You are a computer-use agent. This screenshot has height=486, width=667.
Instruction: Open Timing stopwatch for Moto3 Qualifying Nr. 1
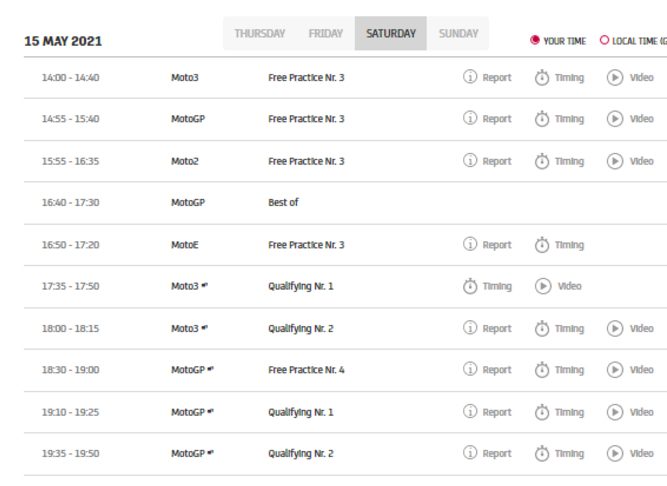pyautogui.click(x=470, y=287)
